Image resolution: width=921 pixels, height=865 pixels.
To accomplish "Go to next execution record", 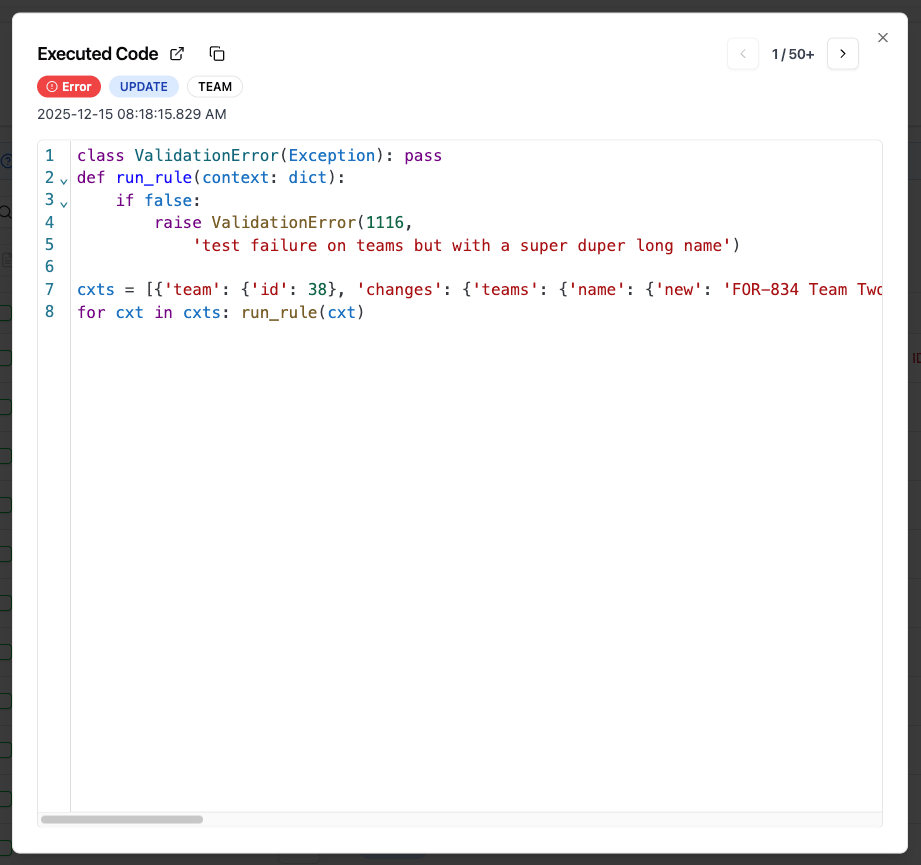I will click(842, 54).
